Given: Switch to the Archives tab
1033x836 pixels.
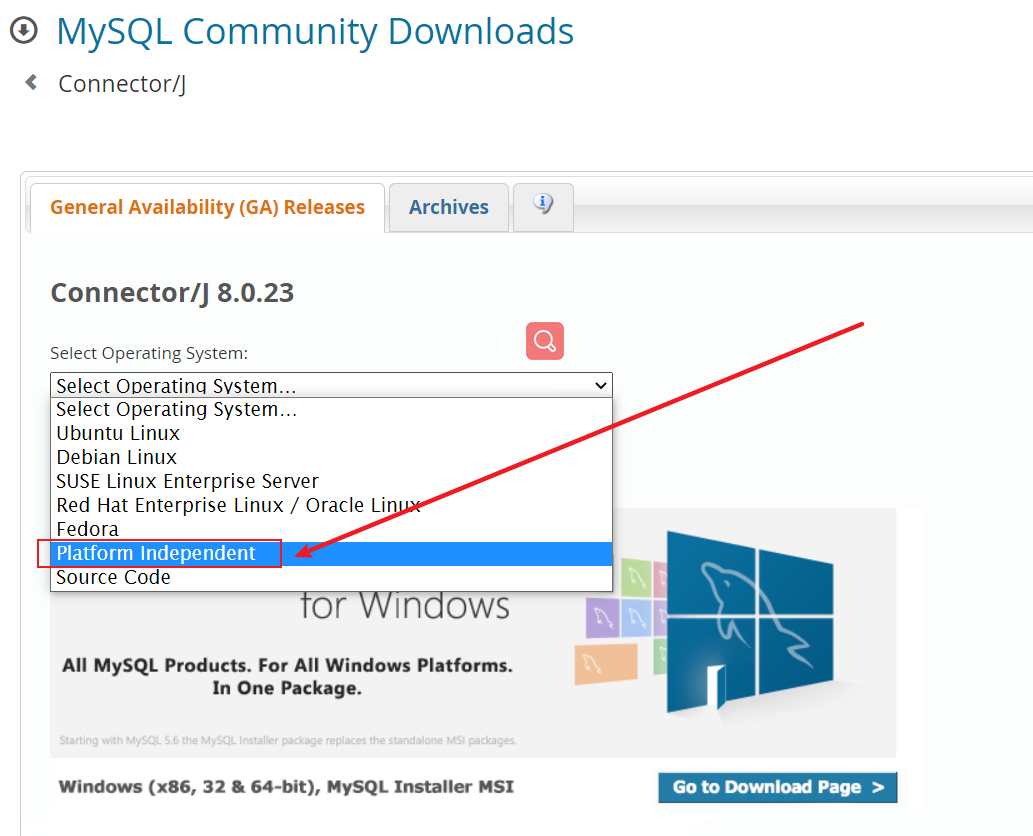Looking at the screenshot, I should 449,208.
